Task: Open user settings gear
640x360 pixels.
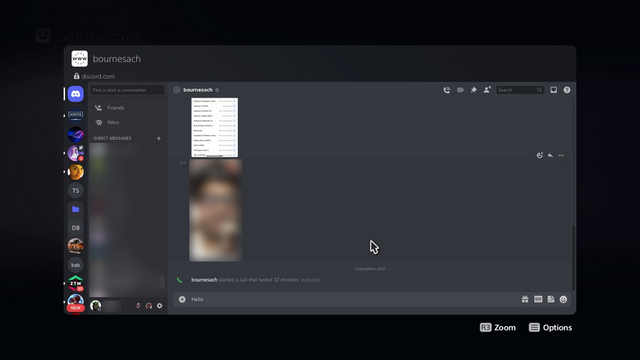Action: [x=160, y=306]
